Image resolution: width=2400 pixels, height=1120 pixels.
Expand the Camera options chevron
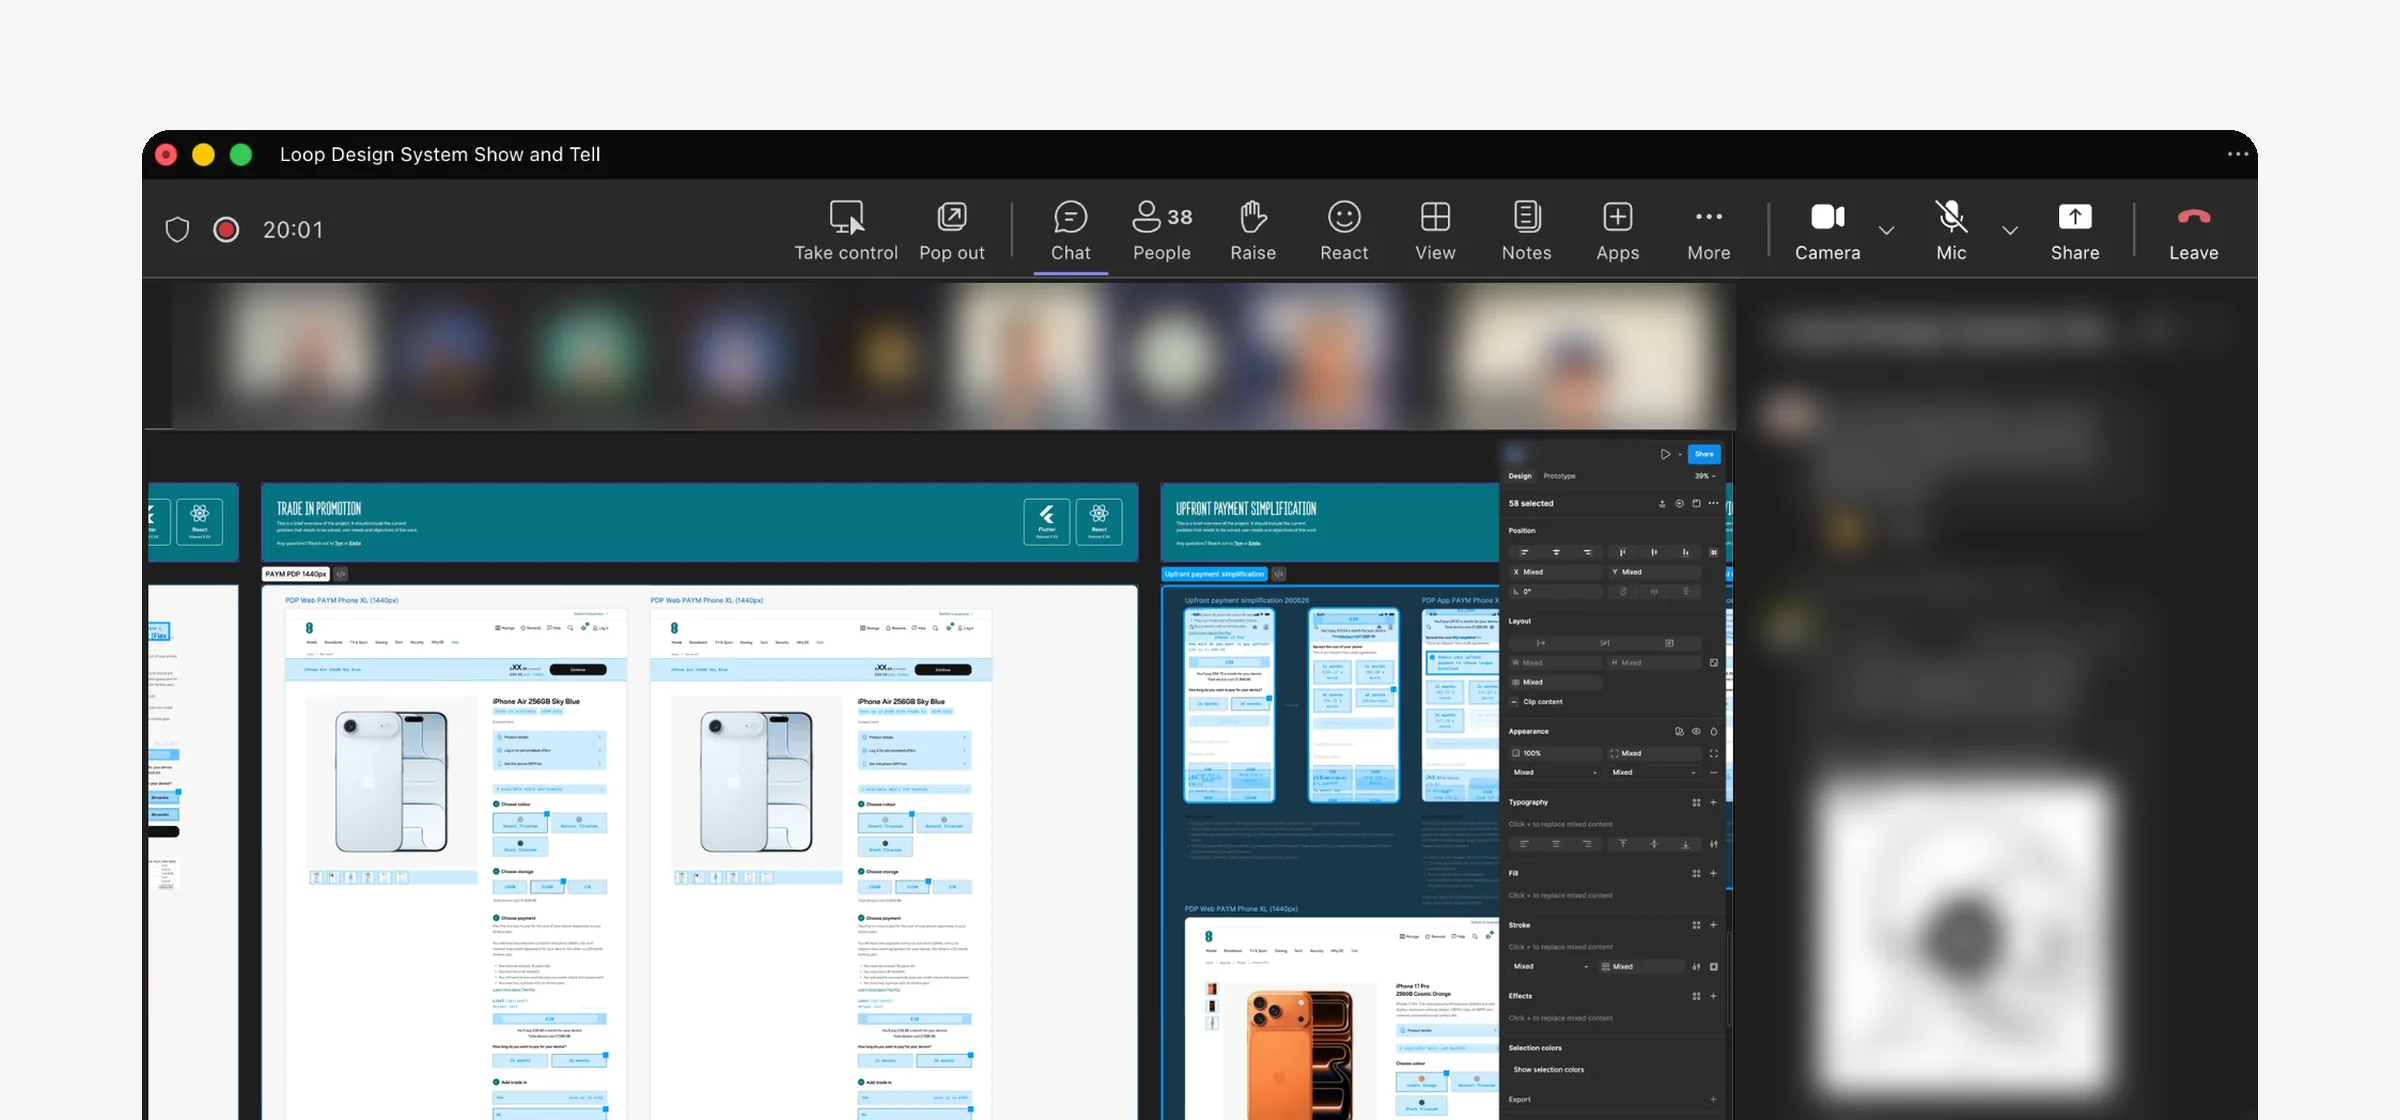(x=1886, y=230)
